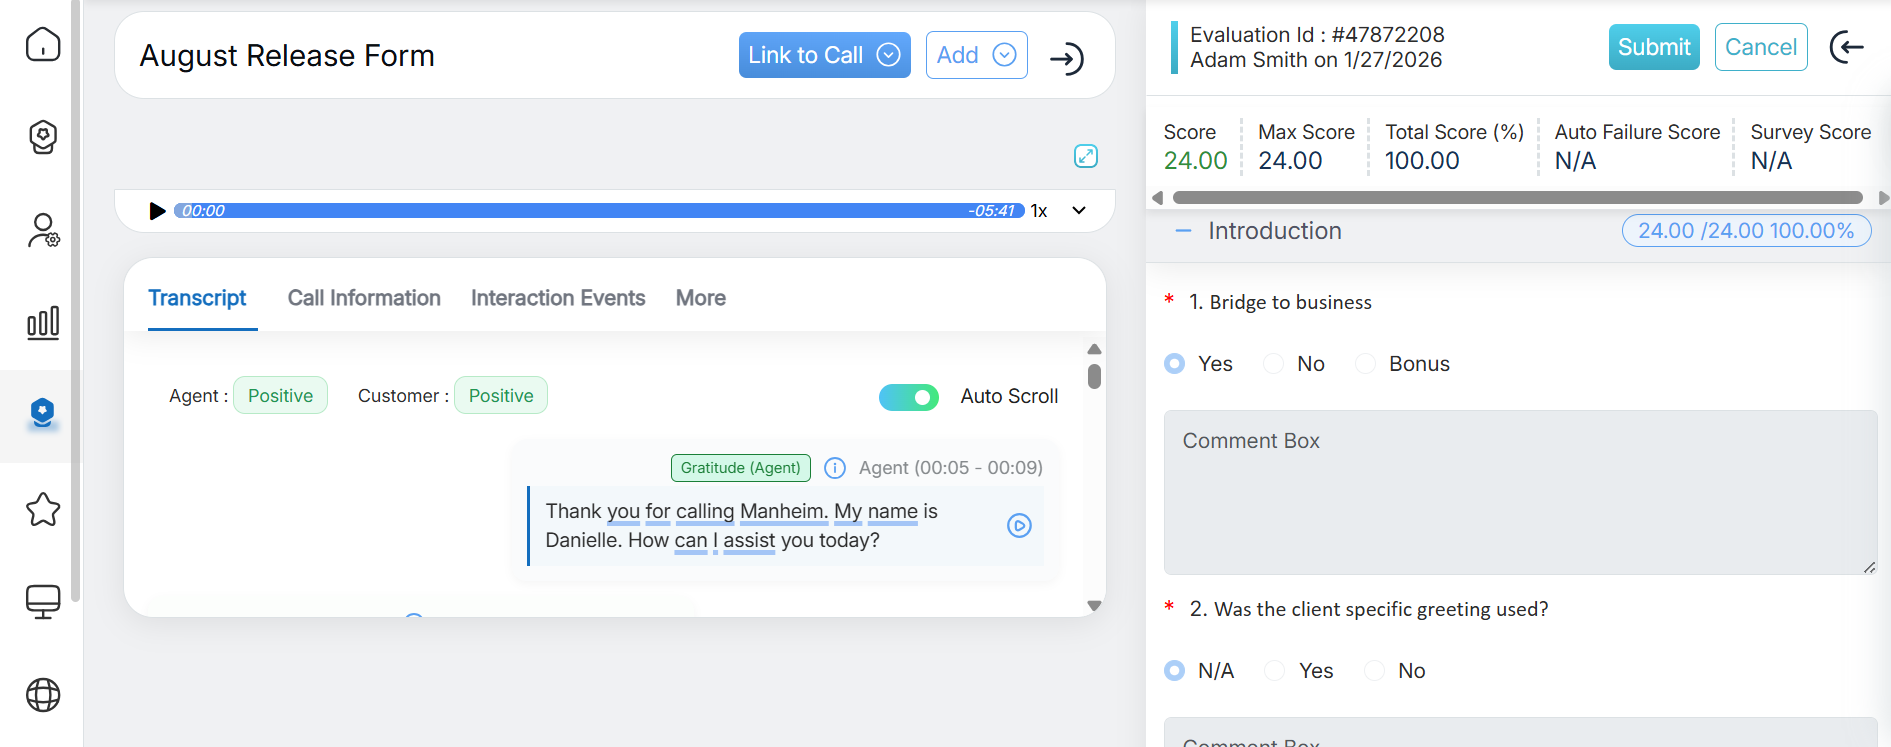This screenshot has width=1891, height=747.
Task: Open the Interaction Events tab
Action: click(558, 298)
